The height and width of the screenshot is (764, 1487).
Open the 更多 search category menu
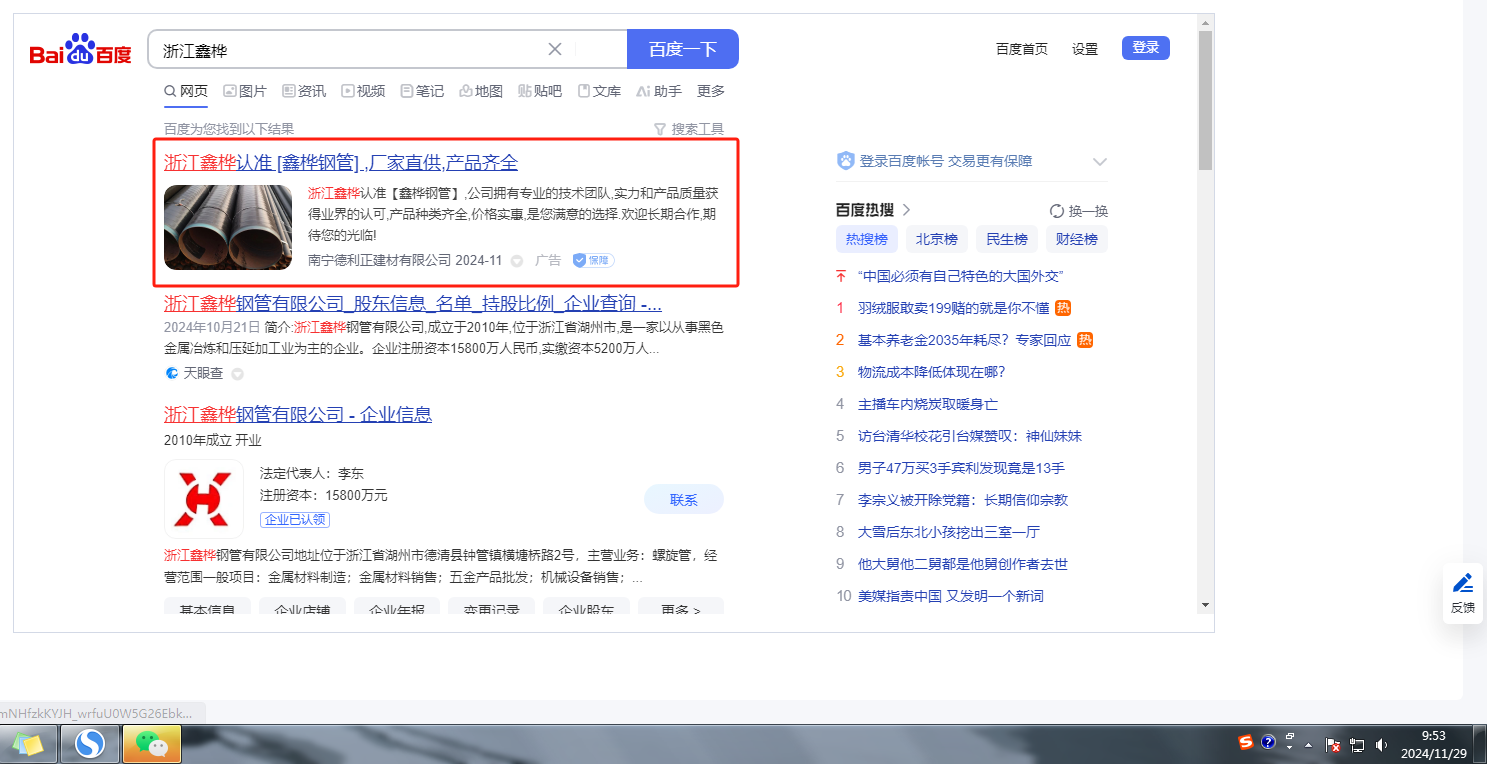pos(711,91)
